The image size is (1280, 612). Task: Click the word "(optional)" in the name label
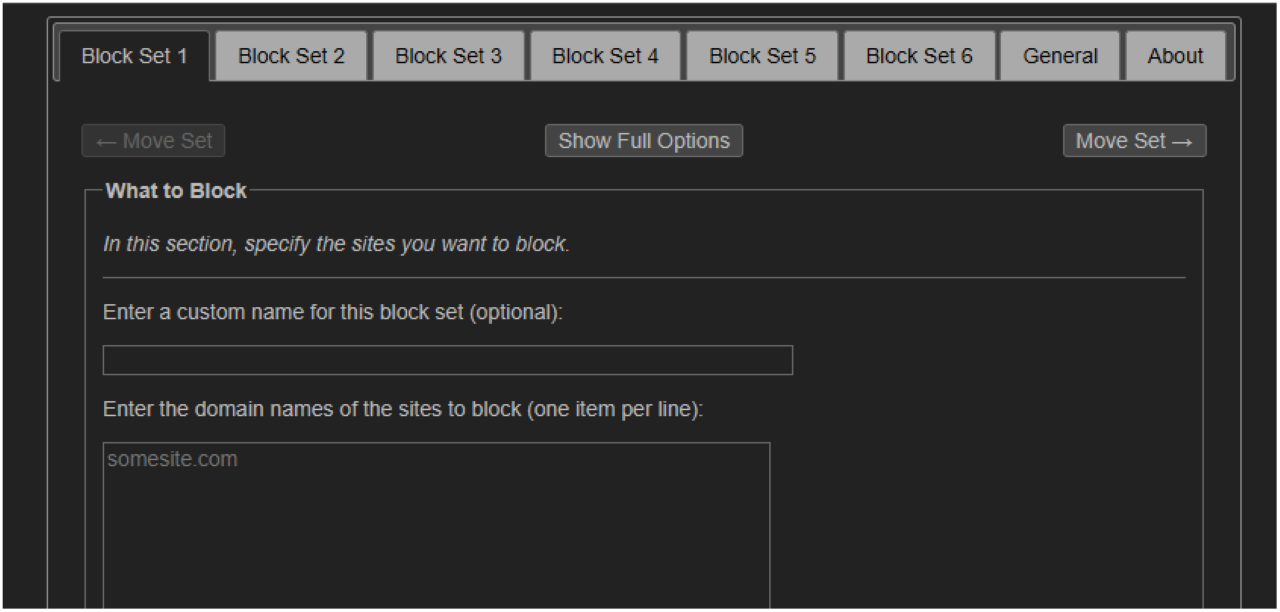[516, 312]
